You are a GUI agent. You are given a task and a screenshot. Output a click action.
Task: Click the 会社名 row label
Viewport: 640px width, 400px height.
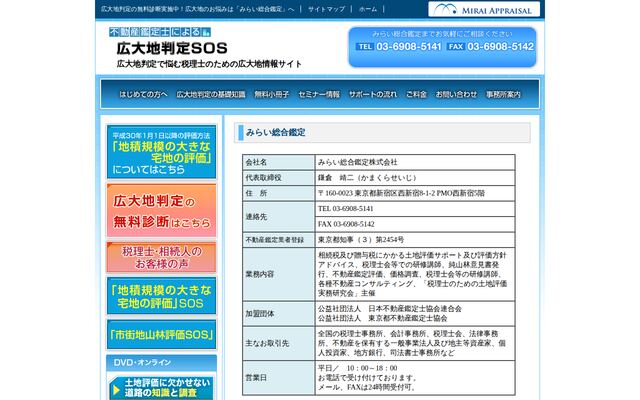(278, 162)
